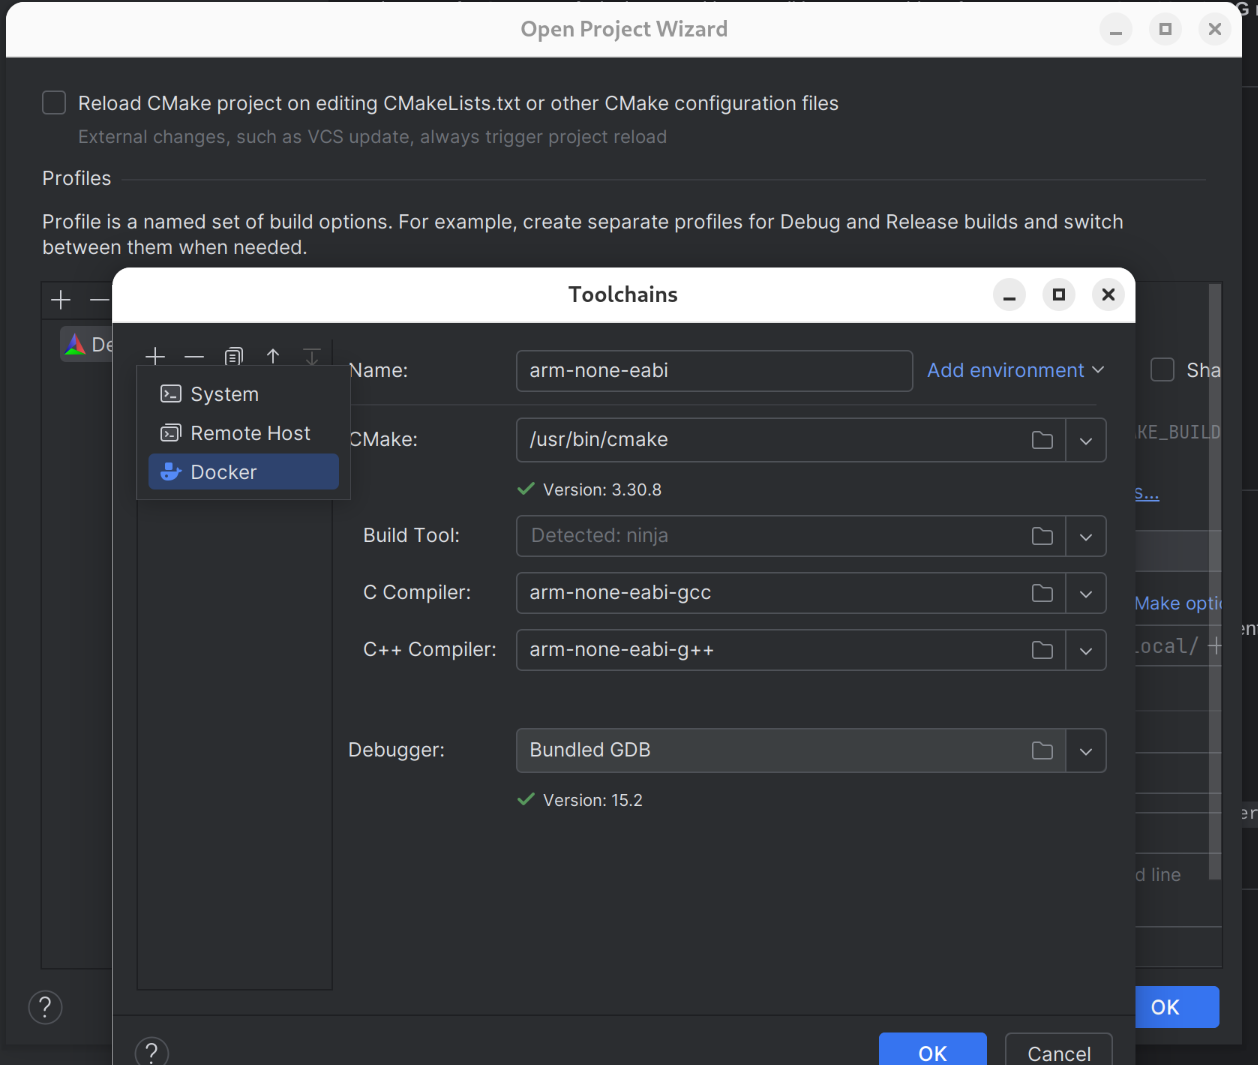Click OK in the Toolchains dialog
Viewport: 1258px width, 1065px height.
click(932, 1050)
